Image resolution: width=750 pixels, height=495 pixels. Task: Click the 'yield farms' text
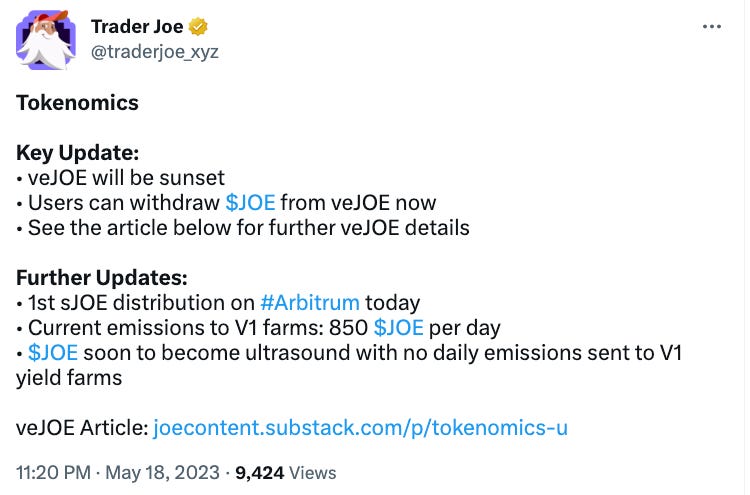click(x=69, y=378)
